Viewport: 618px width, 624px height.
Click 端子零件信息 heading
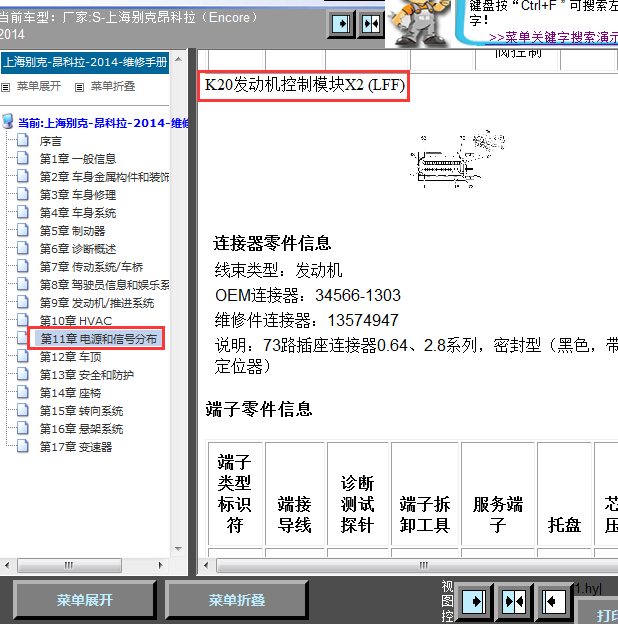259,410
